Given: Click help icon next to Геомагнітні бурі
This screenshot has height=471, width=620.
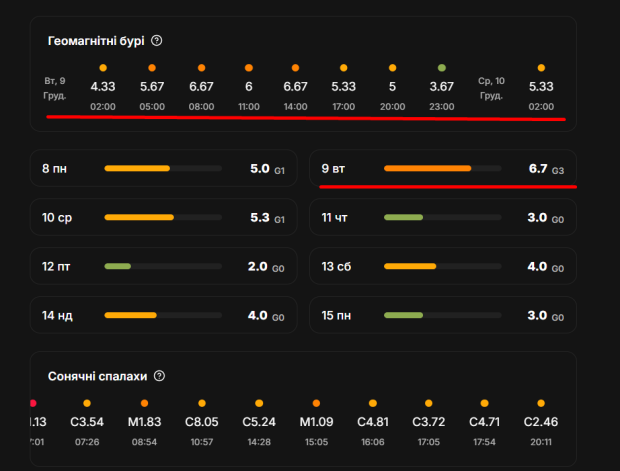Looking at the screenshot, I should coord(157,41).
